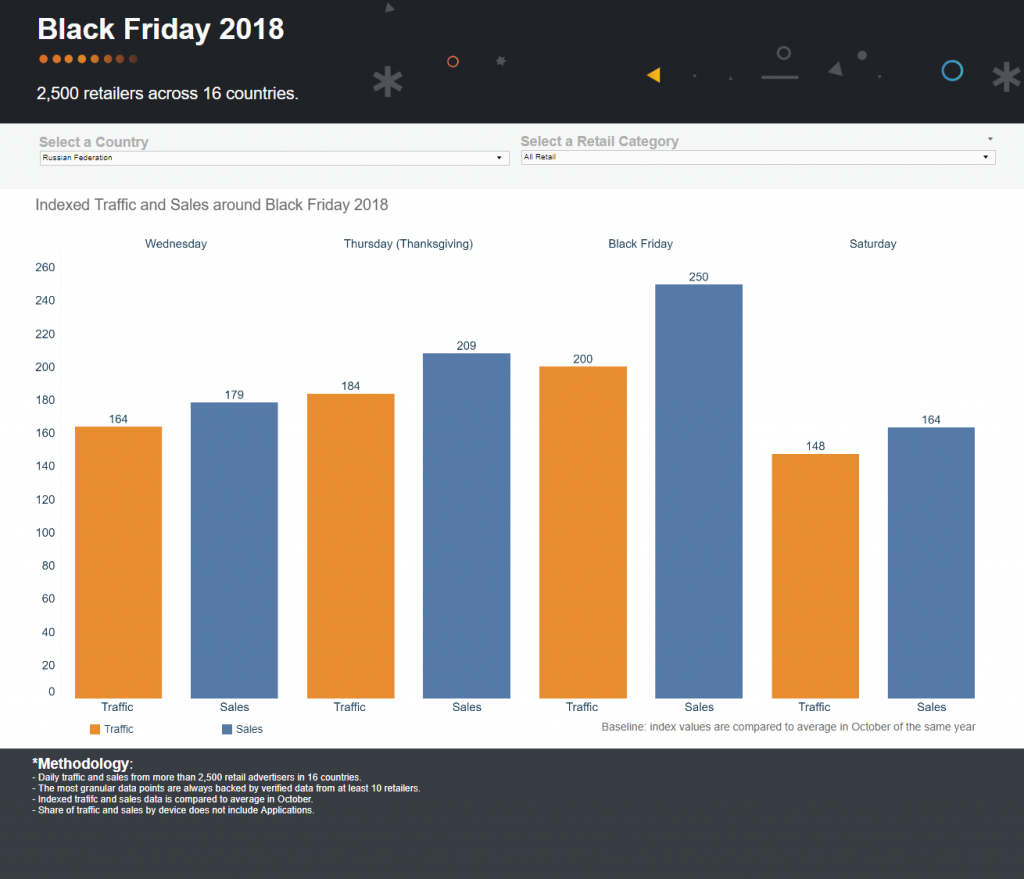Click the blue circle icon in the header
The height and width of the screenshot is (879, 1024).
[x=952, y=70]
